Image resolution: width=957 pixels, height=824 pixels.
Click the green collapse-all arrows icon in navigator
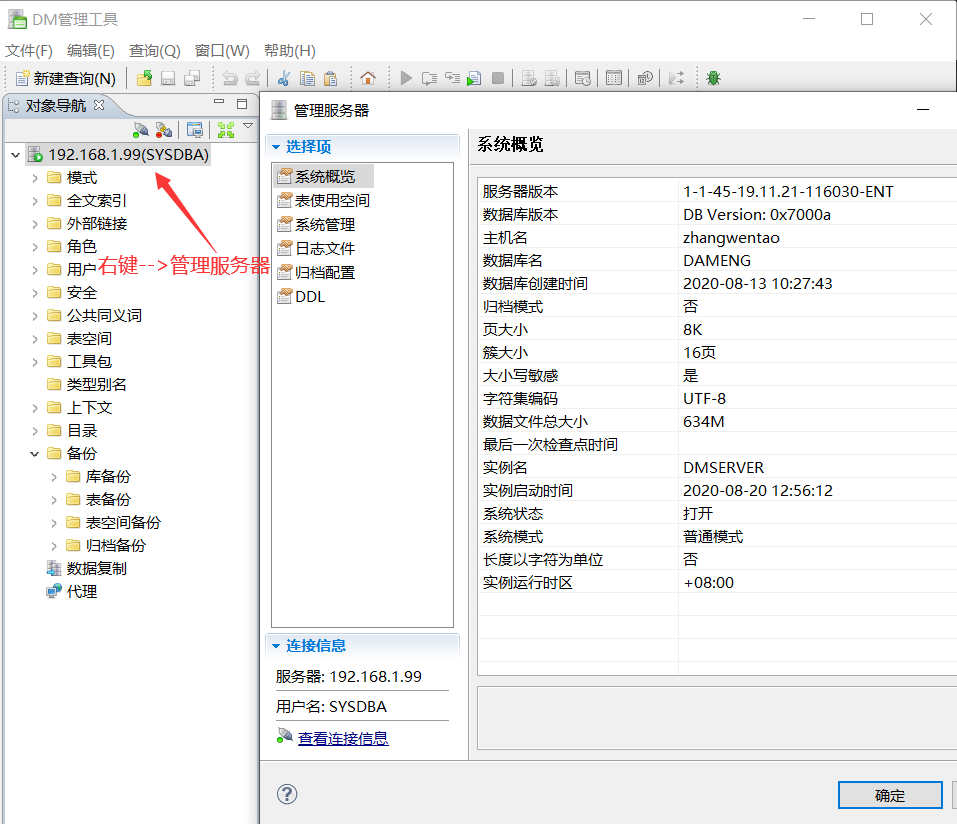pyautogui.click(x=226, y=129)
